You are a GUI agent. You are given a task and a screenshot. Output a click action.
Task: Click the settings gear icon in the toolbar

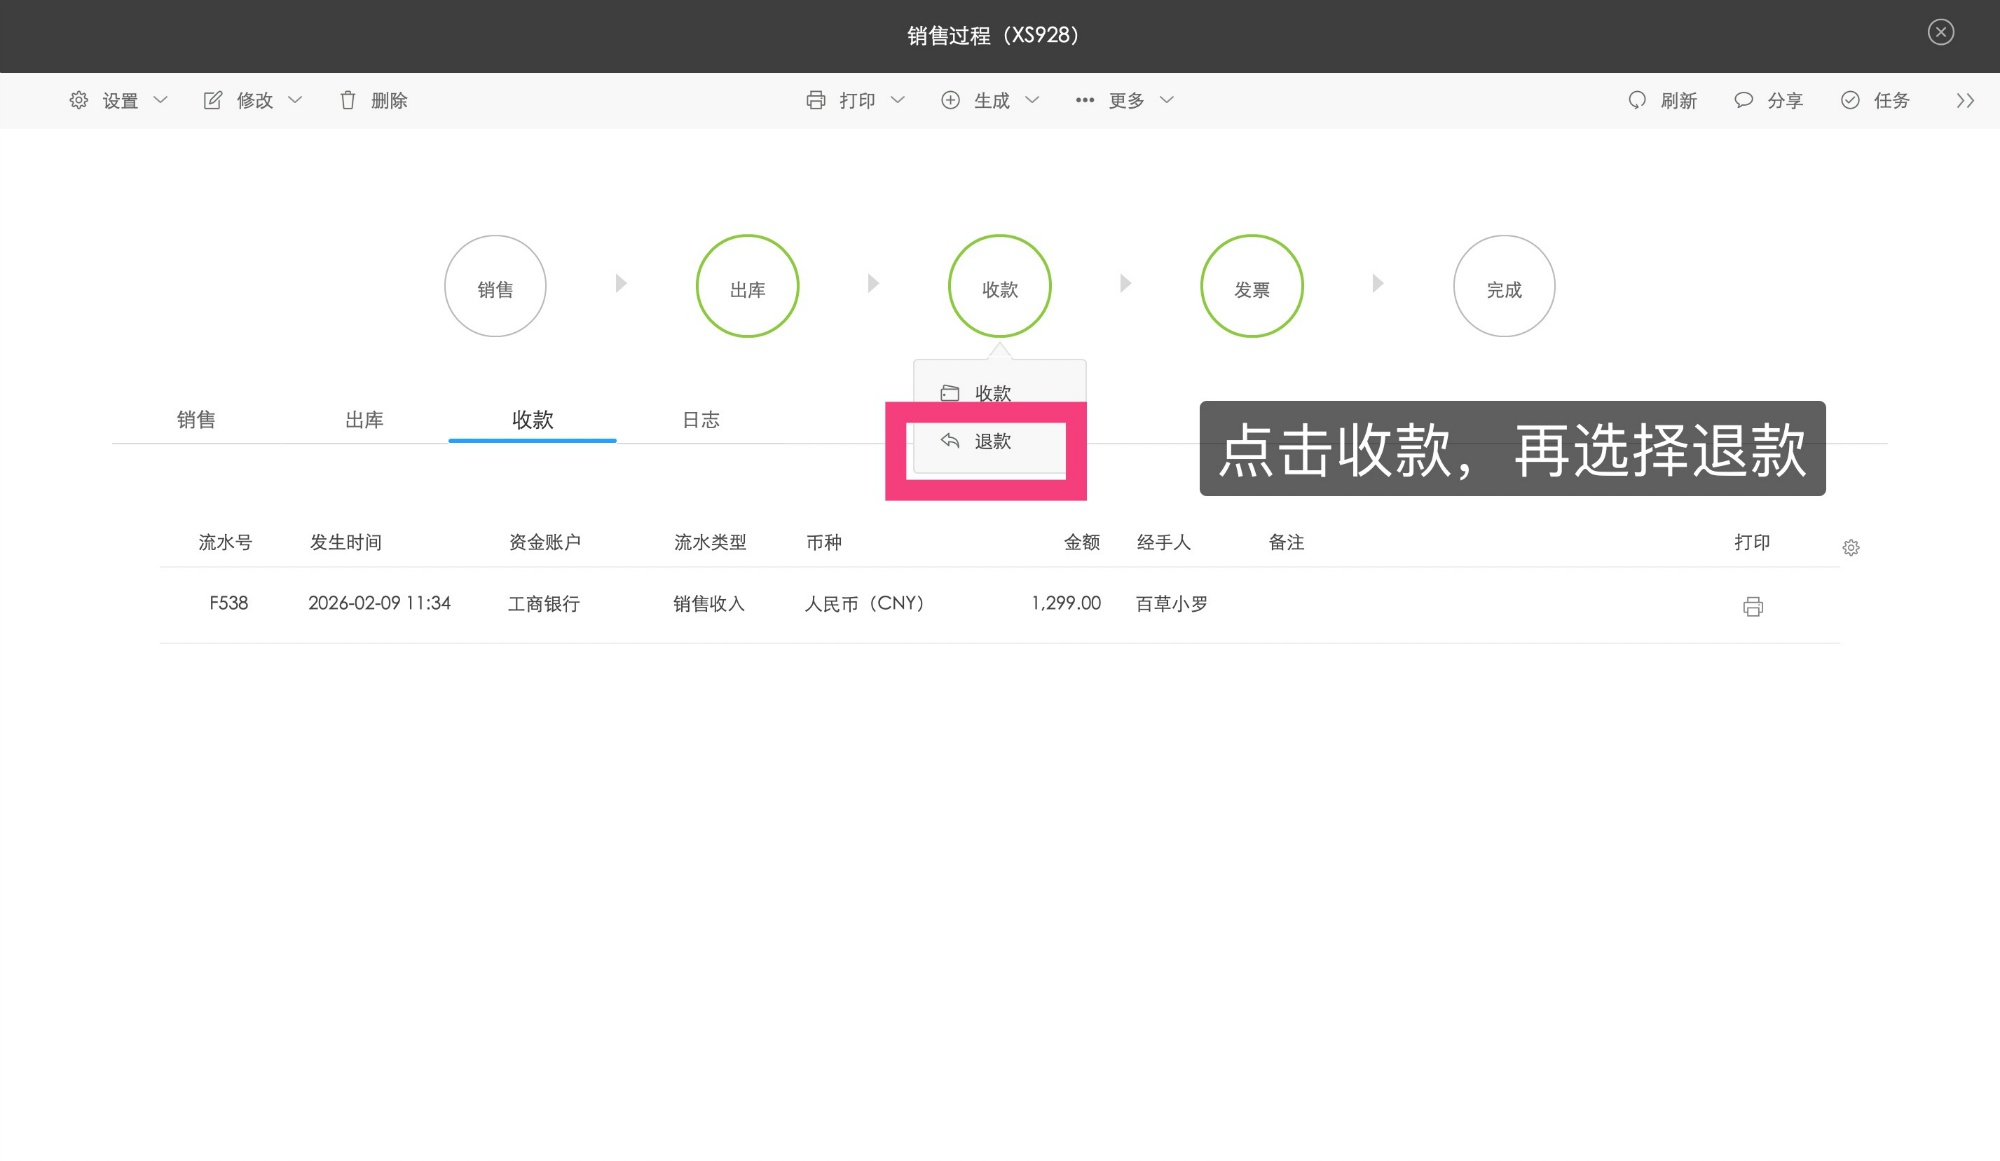click(x=79, y=100)
